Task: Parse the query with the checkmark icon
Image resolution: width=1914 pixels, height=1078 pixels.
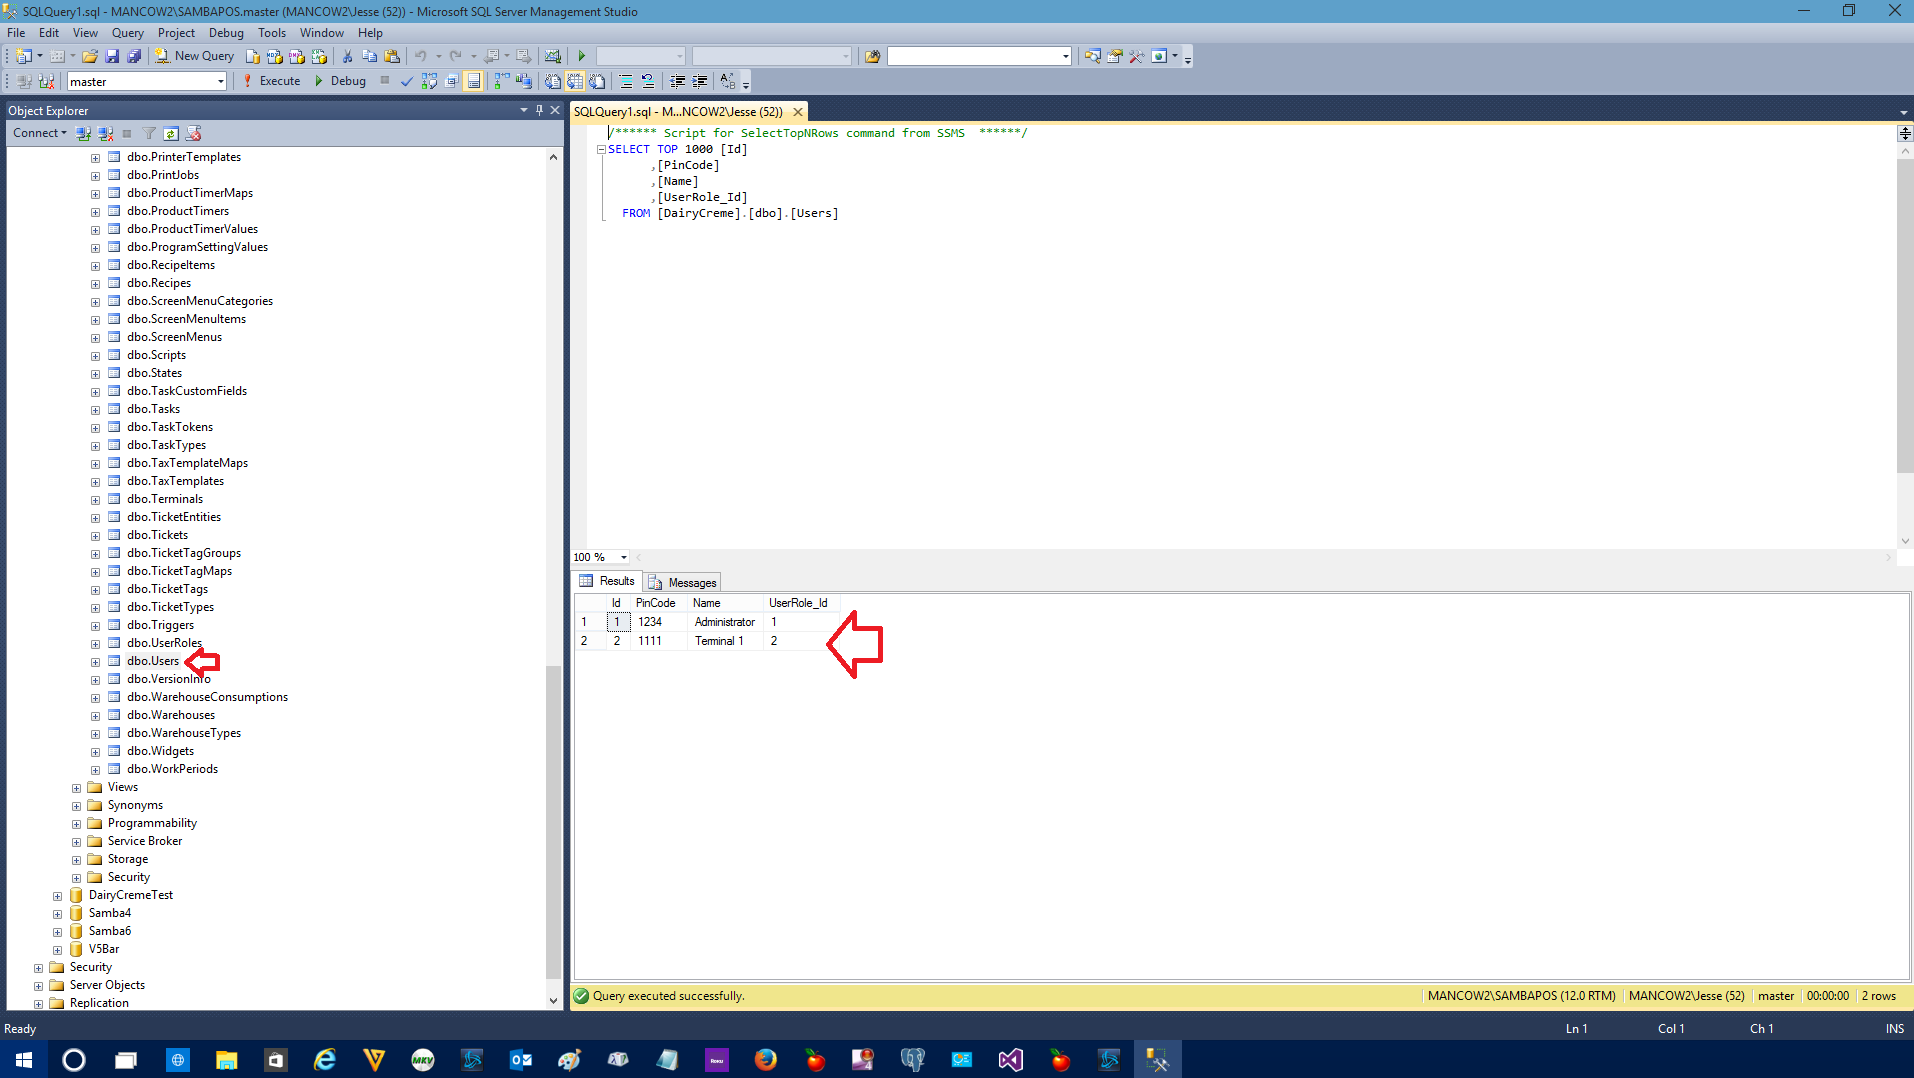Action: [x=406, y=81]
